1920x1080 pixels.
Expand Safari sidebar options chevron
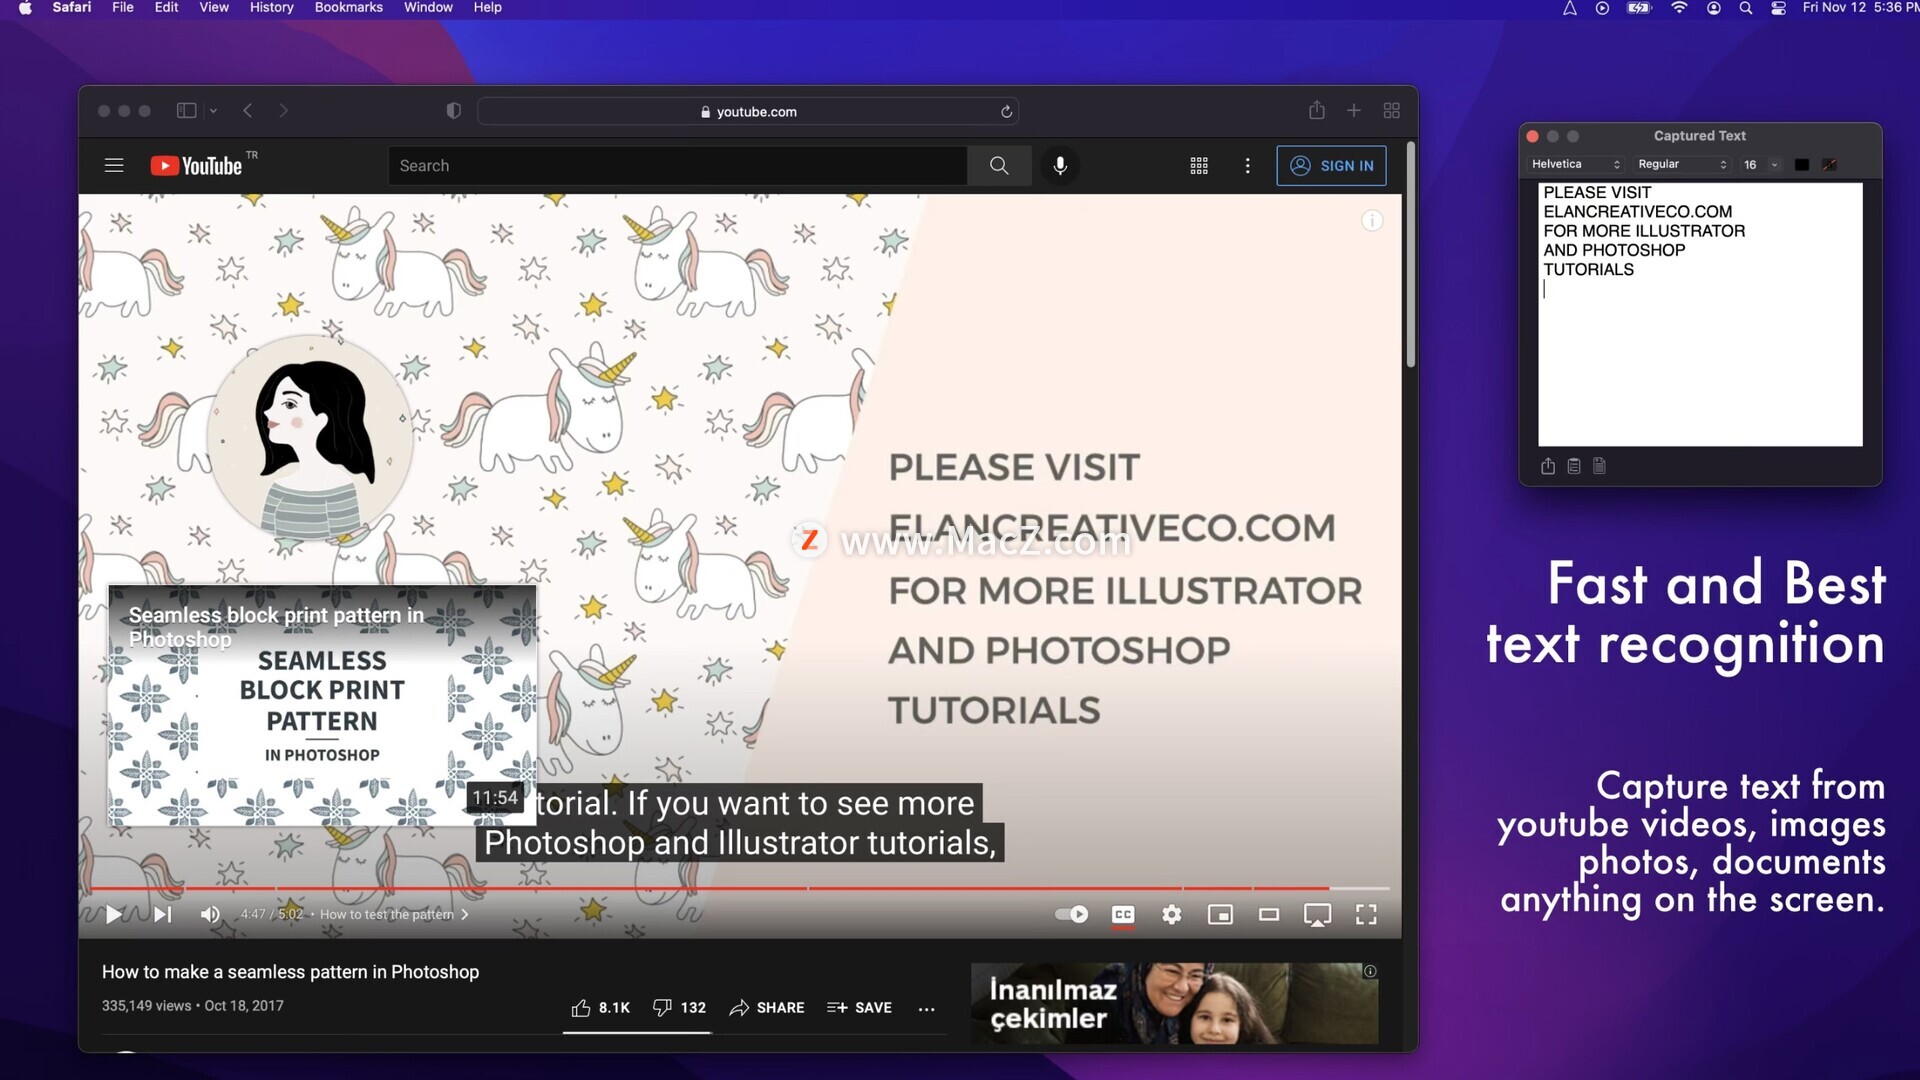(213, 112)
